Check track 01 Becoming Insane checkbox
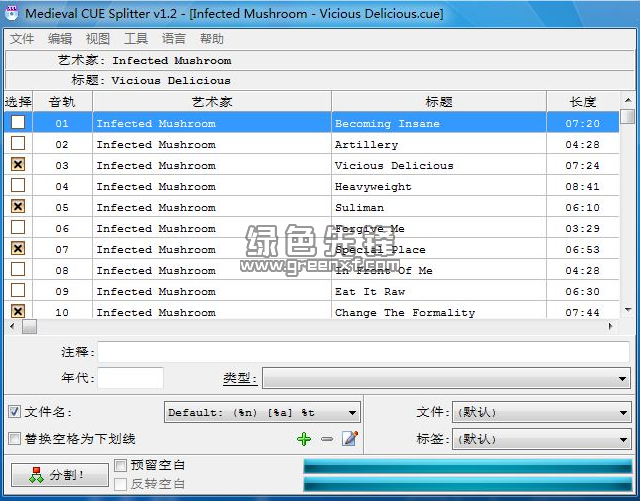This screenshot has height=501, width=640. (18, 122)
